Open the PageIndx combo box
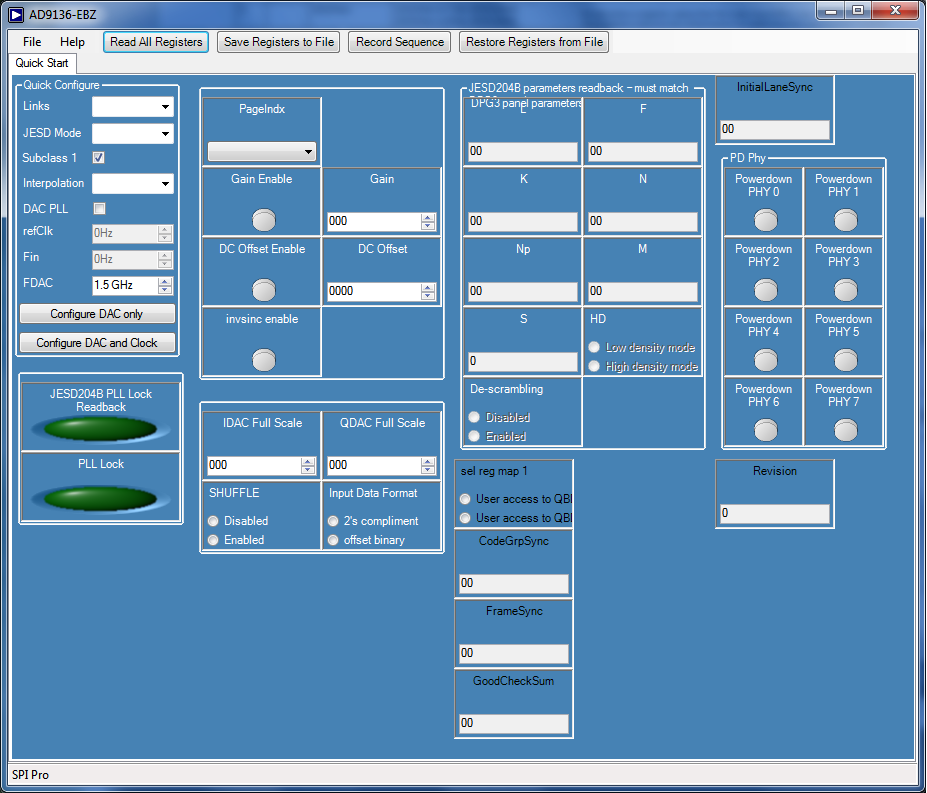Screen dimensions: 927x793 (262, 152)
